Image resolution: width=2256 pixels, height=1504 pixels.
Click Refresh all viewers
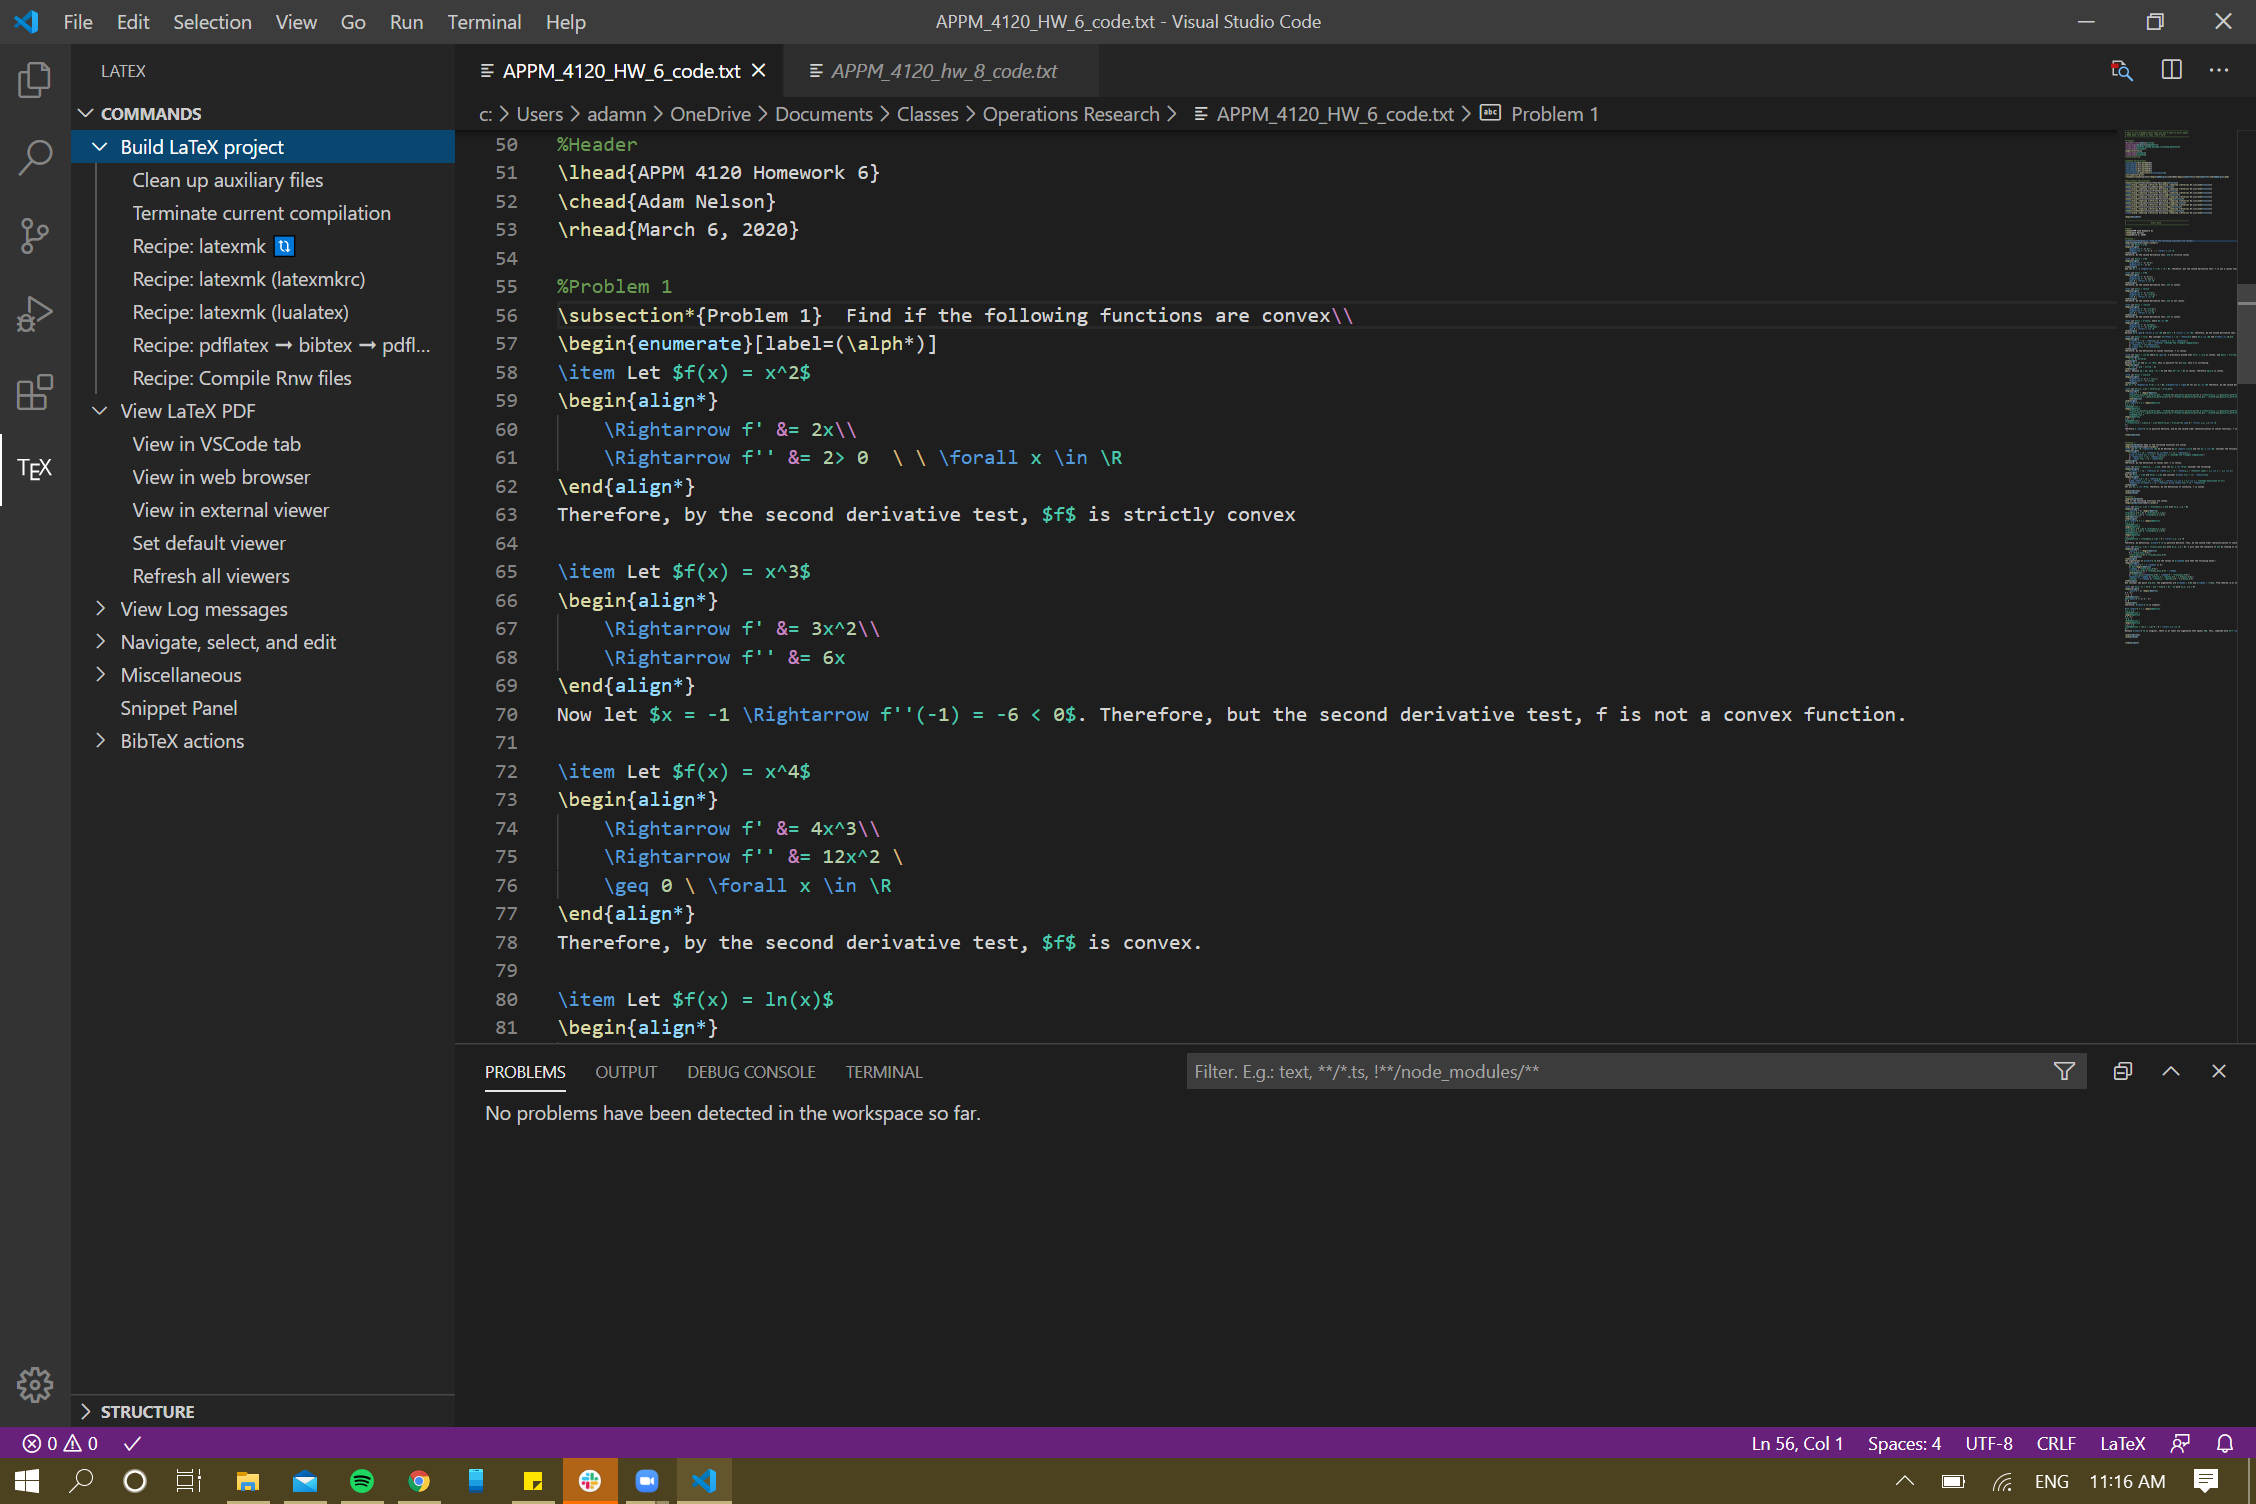point(210,575)
